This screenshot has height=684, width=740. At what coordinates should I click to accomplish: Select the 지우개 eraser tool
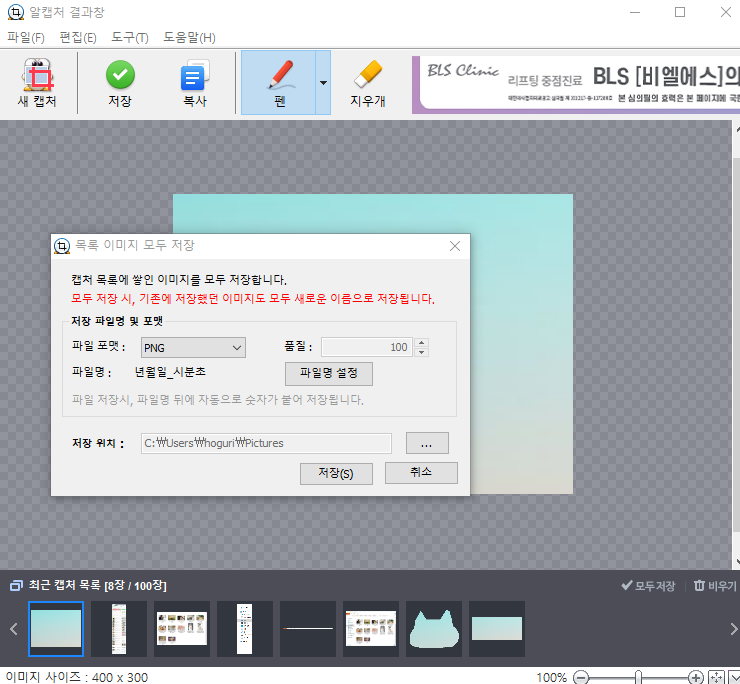click(x=368, y=83)
